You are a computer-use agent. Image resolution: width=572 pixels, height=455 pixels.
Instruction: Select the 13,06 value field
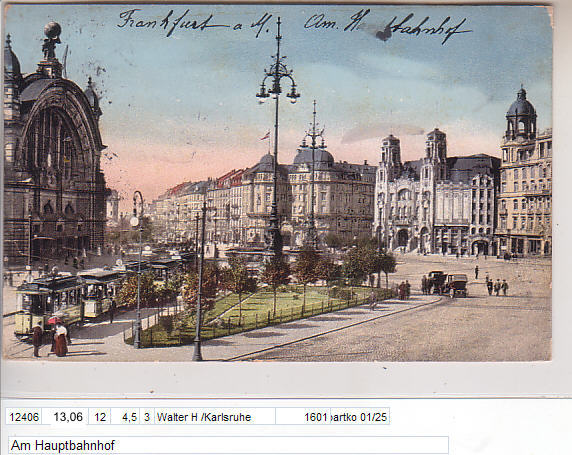(x=65, y=416)
